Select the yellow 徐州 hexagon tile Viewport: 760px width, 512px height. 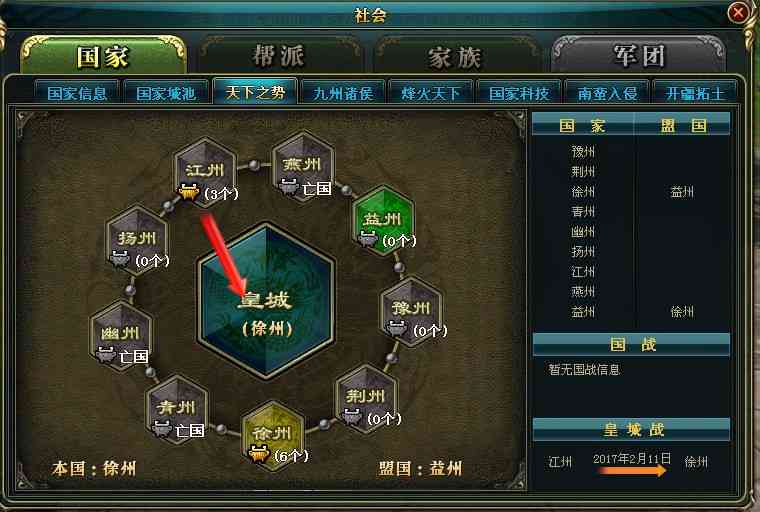(273, 435)
